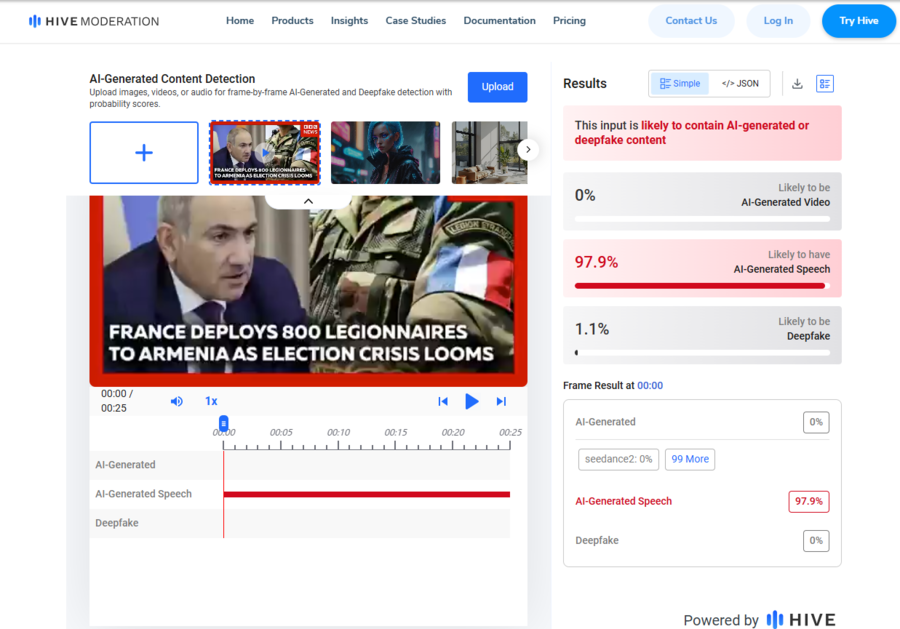The height and width of the screenshot is (629, 900).
Task: Click the Upload button
Action: tap(497, 87)
